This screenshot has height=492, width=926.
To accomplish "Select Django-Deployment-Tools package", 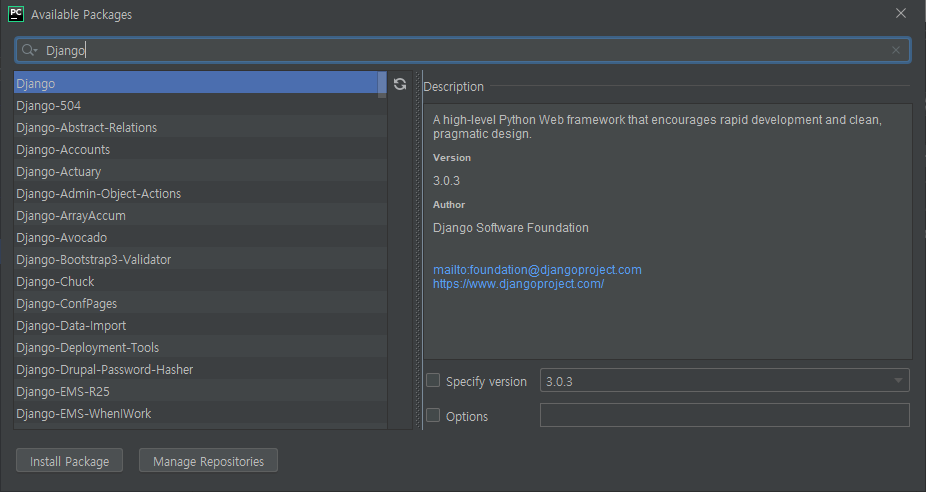I will [200, 347].
